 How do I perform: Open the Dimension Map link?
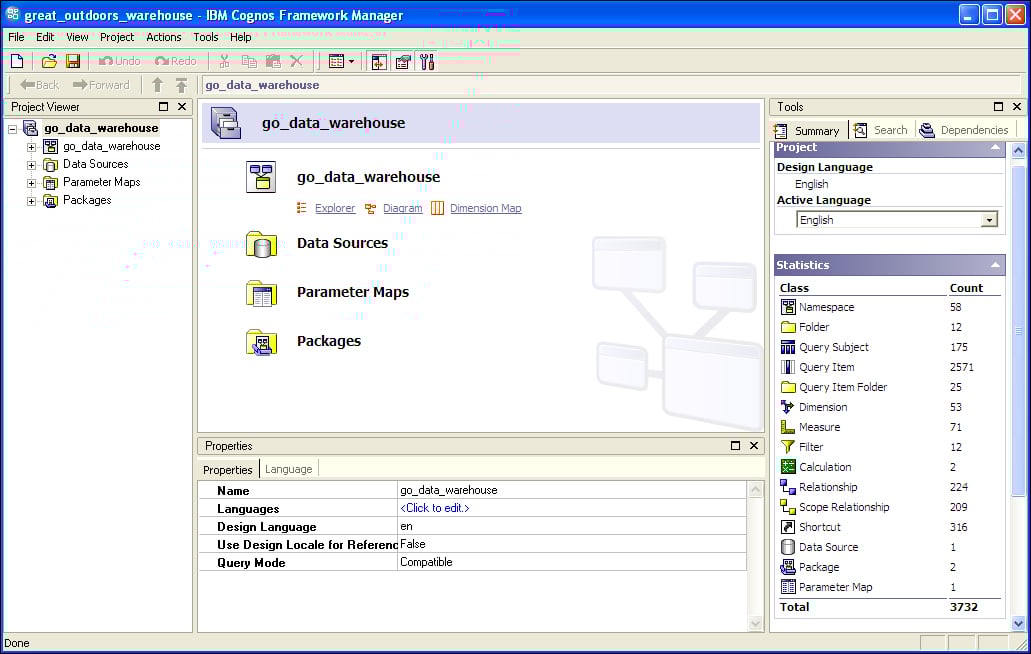pyautogui.click(x=485, y=208)
